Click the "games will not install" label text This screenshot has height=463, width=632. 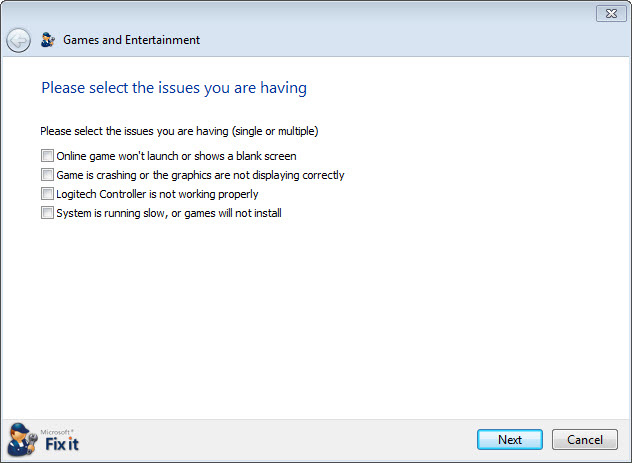tap(233, 213)
